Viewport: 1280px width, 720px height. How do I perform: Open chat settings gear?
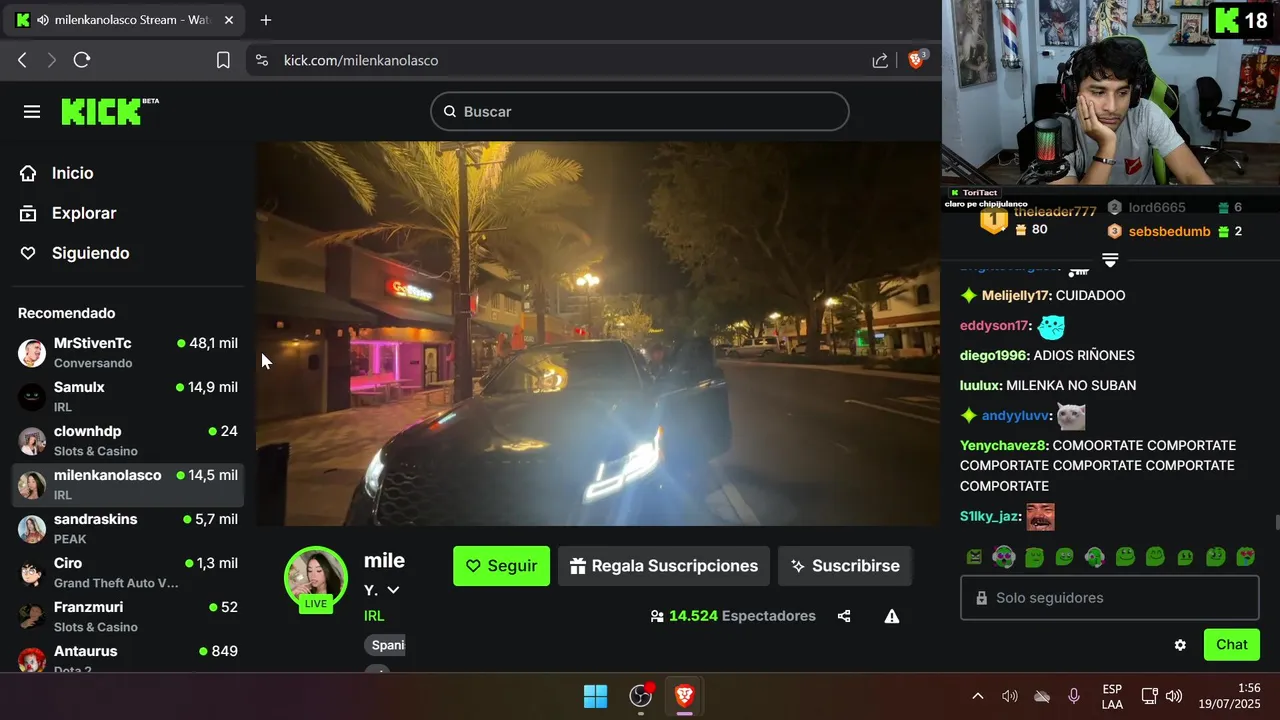1180,645
